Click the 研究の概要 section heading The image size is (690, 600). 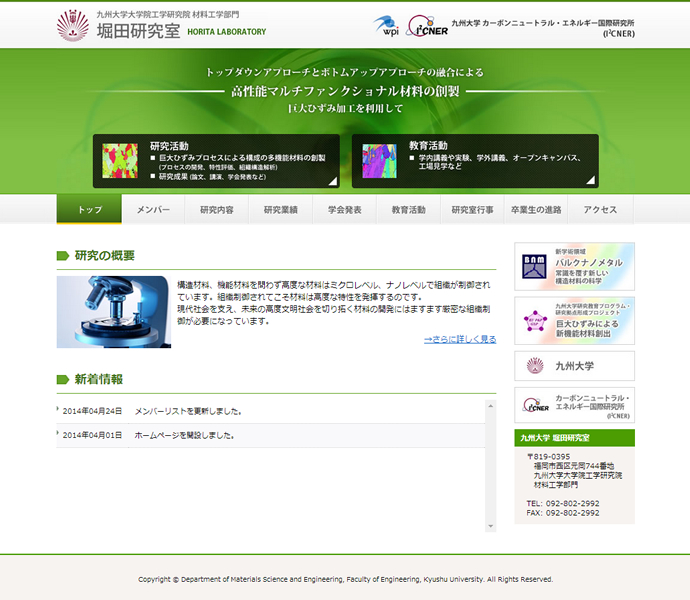point(105,255)
